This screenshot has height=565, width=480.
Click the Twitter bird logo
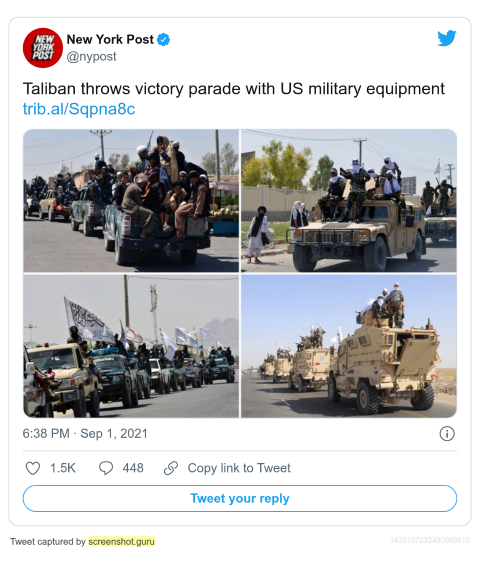pyautogui.click(x=447, y=39)
